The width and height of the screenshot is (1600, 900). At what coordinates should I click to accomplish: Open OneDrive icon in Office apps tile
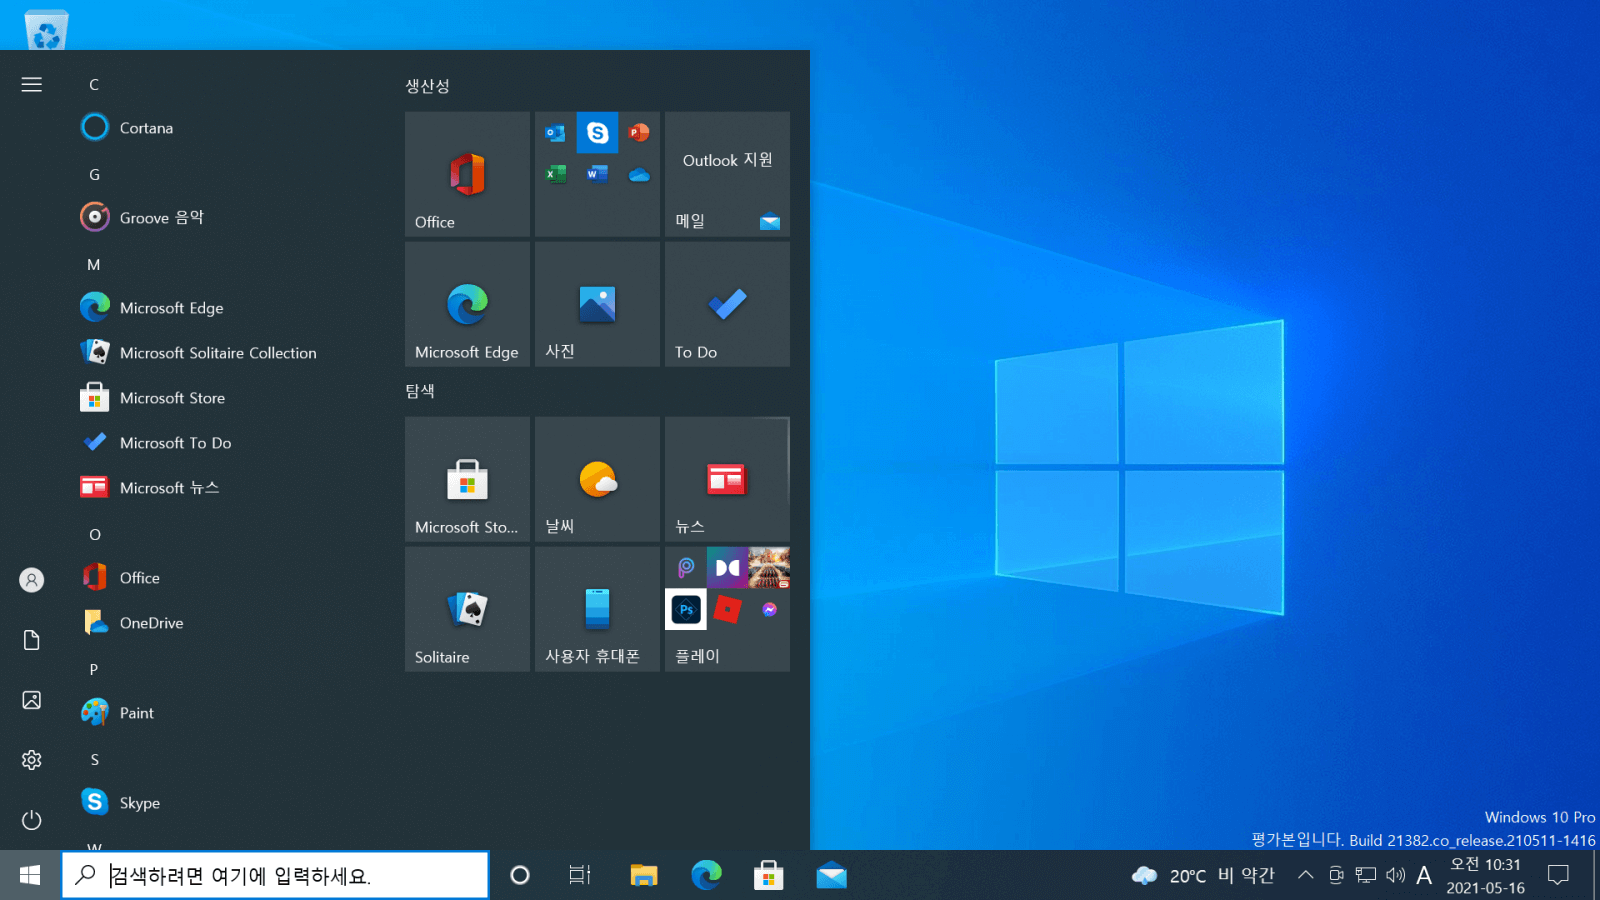click(x=639, y=174)
